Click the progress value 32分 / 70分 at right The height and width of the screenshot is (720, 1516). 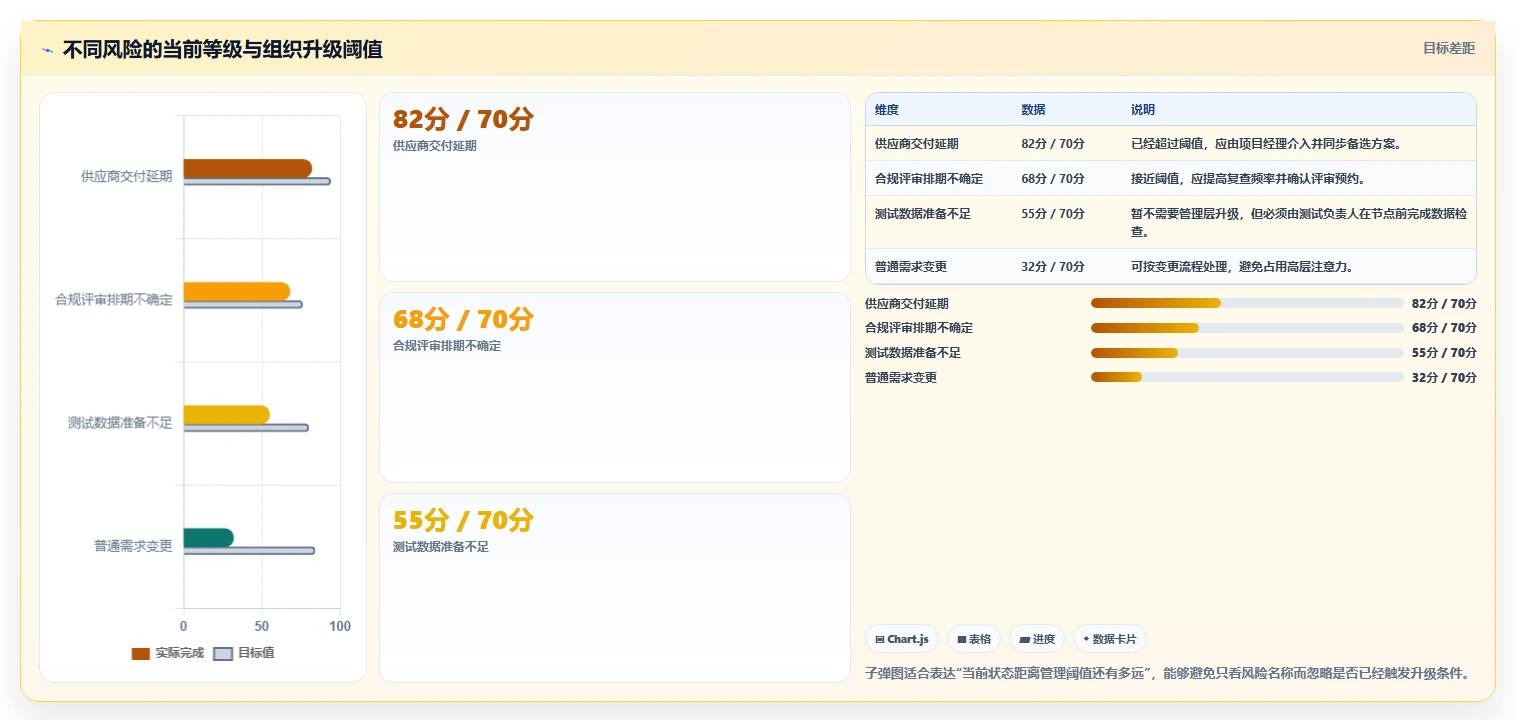coord(1444,378)
